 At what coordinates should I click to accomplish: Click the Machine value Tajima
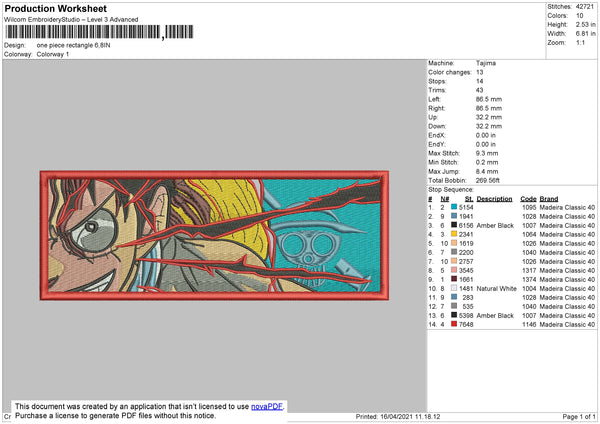[486, 63]
